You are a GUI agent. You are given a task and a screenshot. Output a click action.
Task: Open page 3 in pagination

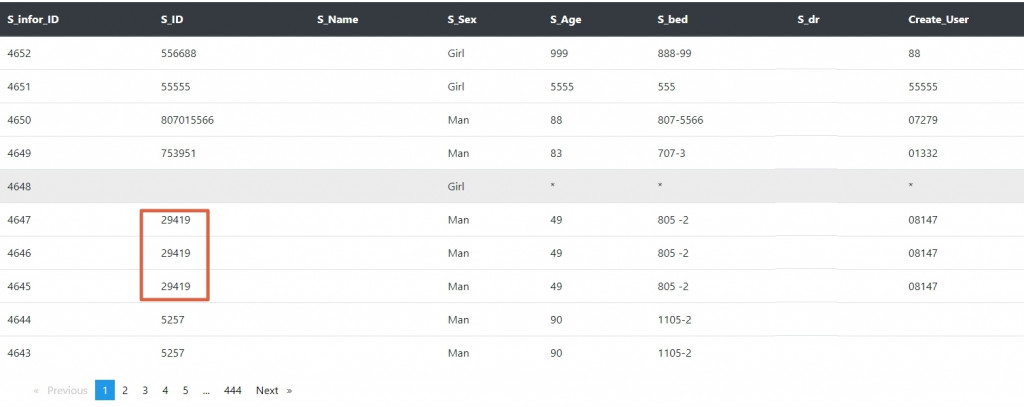tap(145, 391)
